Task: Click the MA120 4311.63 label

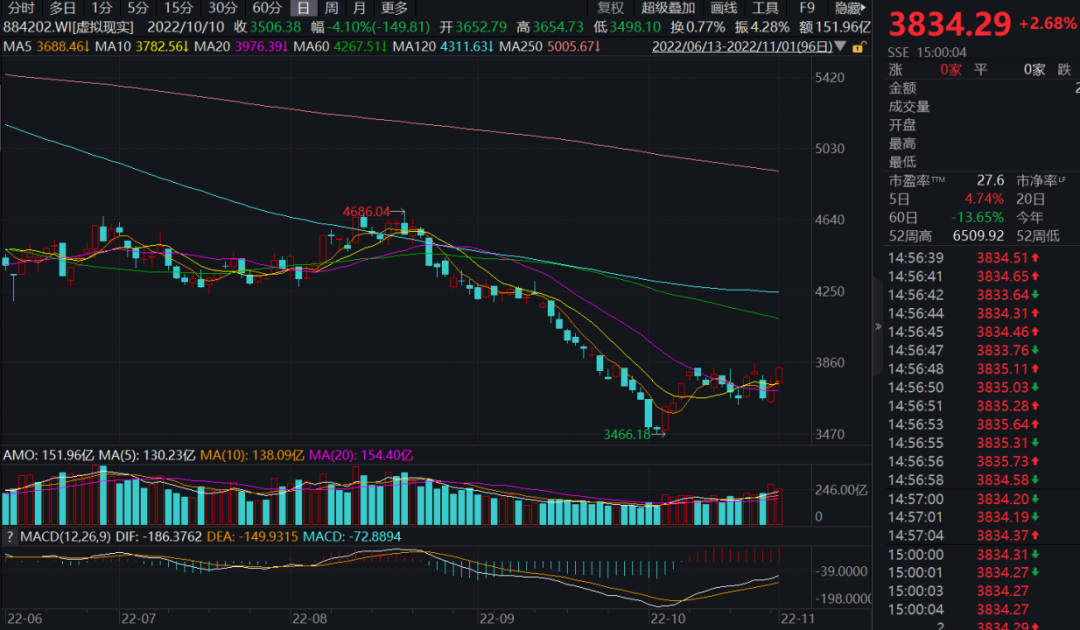Action: coord(443,47)
